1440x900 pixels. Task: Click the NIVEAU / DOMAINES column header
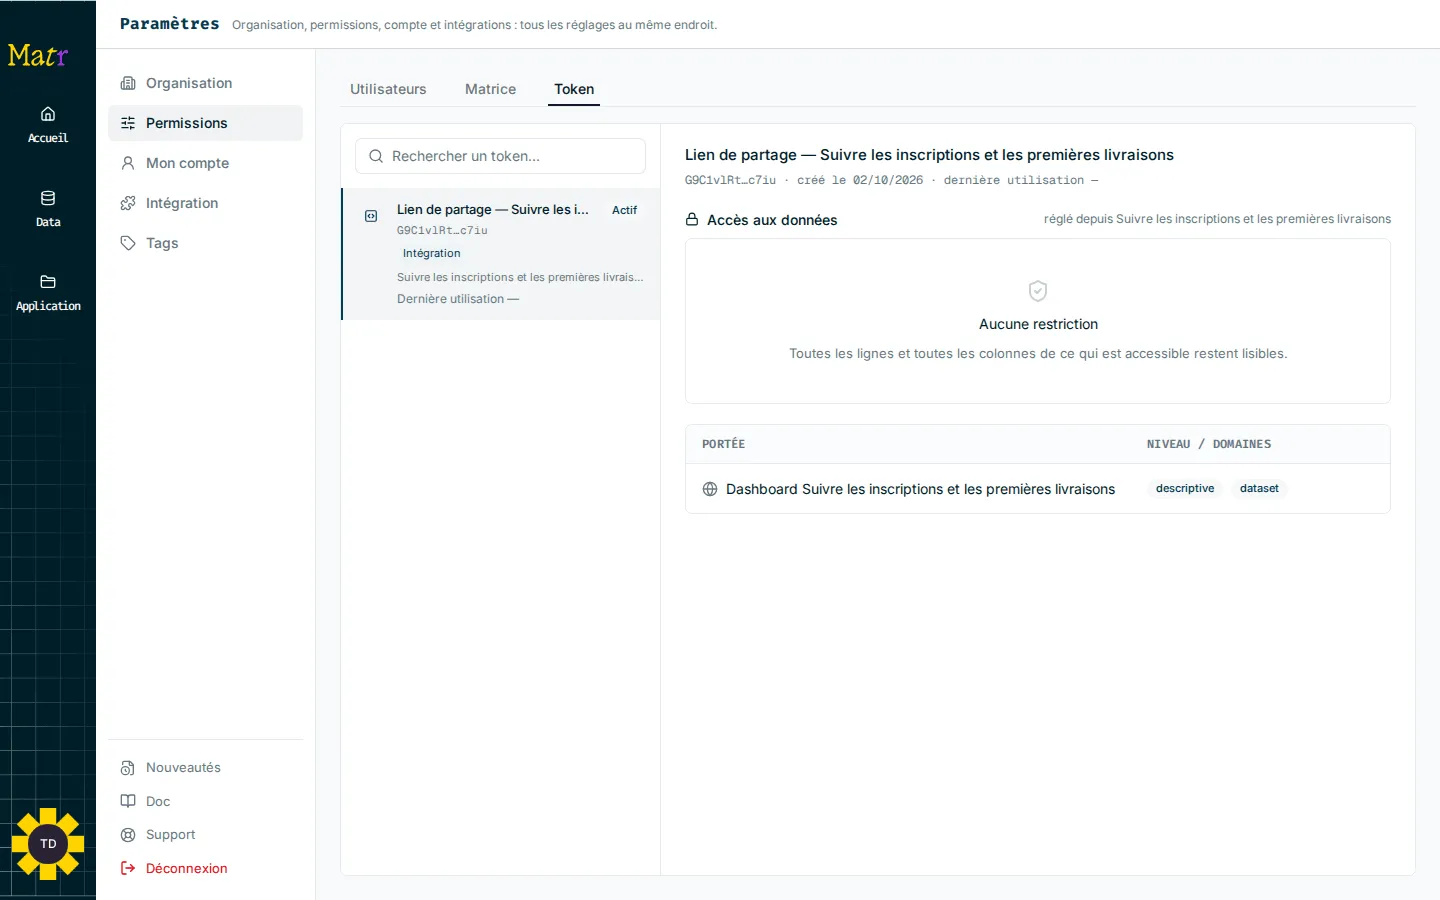coord(1209,444)
